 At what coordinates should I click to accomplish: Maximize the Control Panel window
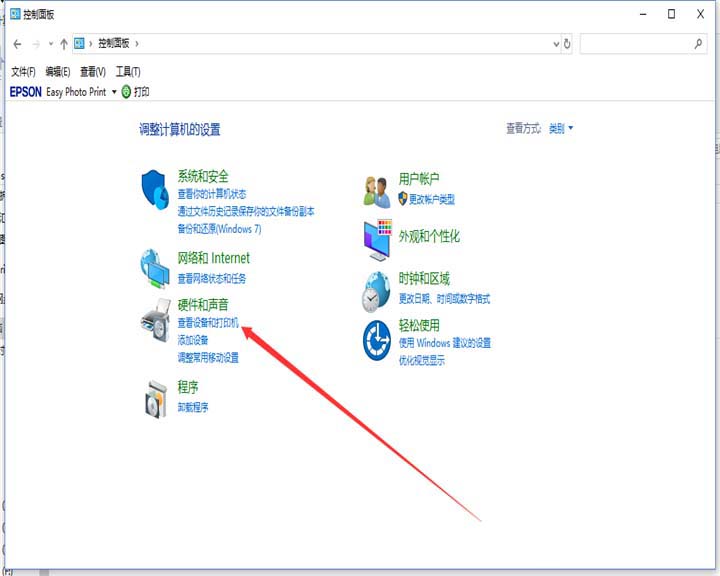point(671,14)
